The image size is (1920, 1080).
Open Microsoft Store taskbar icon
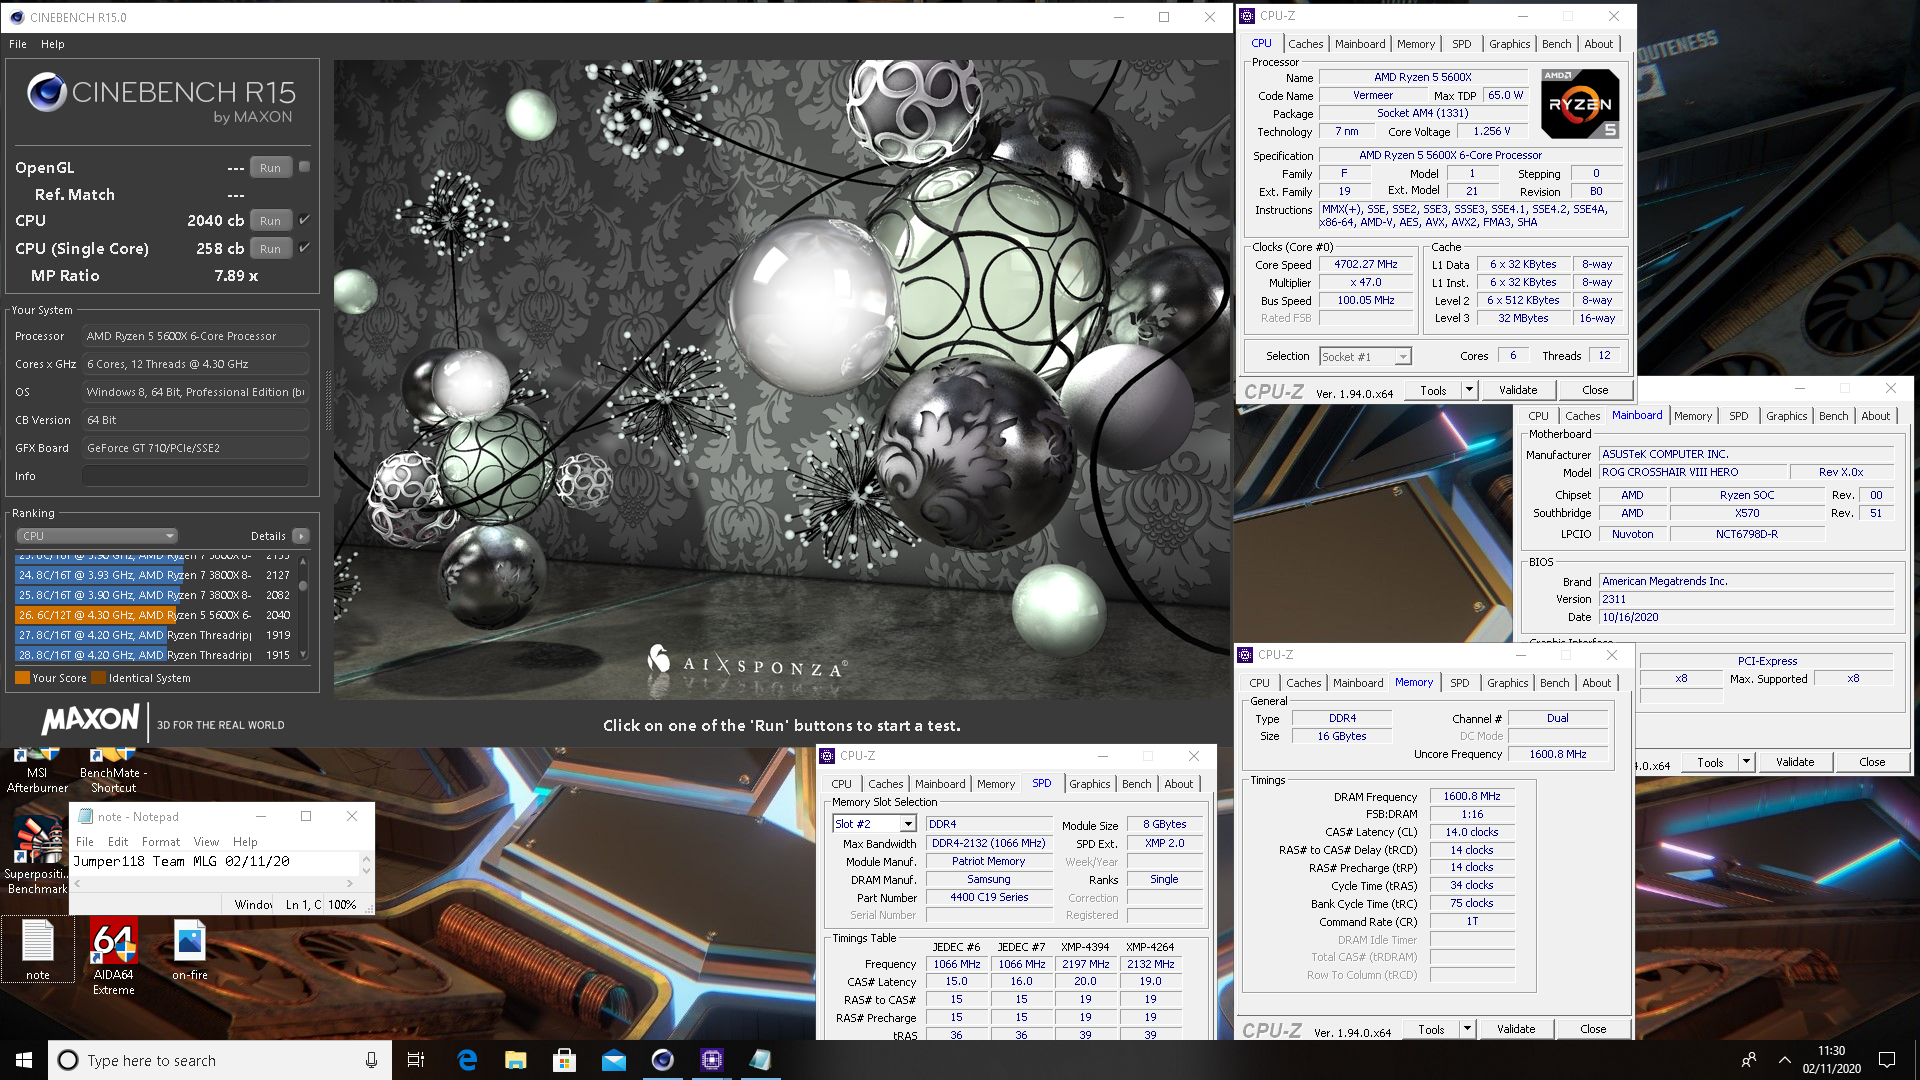point(564,1060)
